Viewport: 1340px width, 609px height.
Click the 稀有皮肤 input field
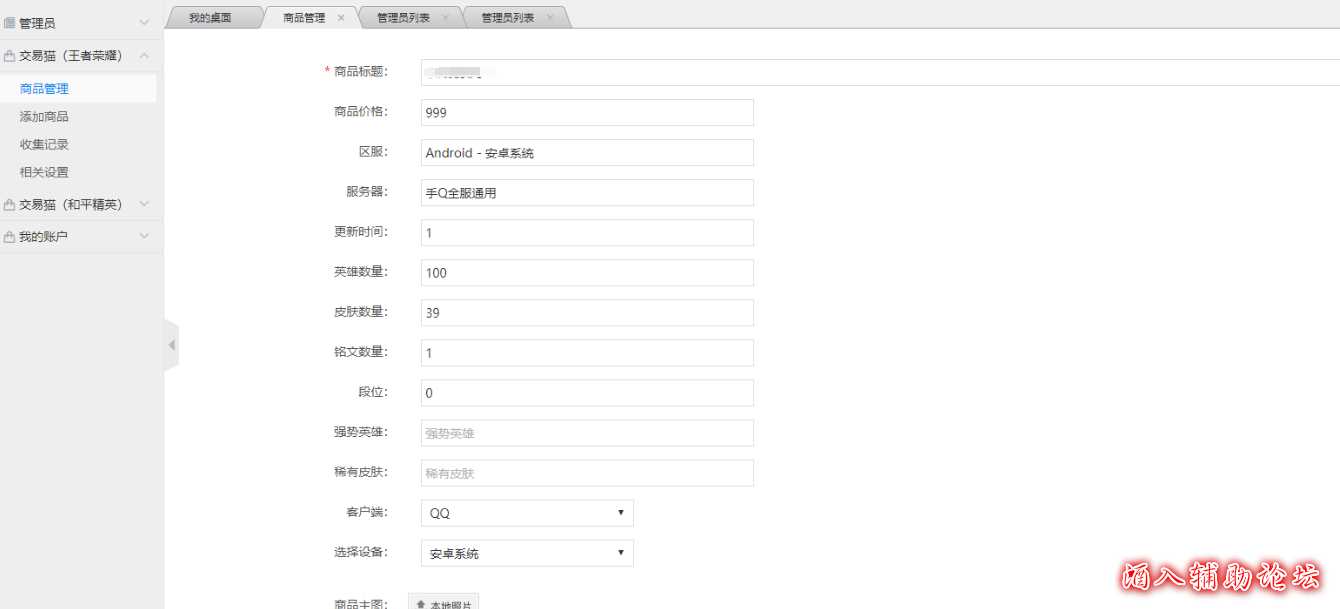(587, 473)
